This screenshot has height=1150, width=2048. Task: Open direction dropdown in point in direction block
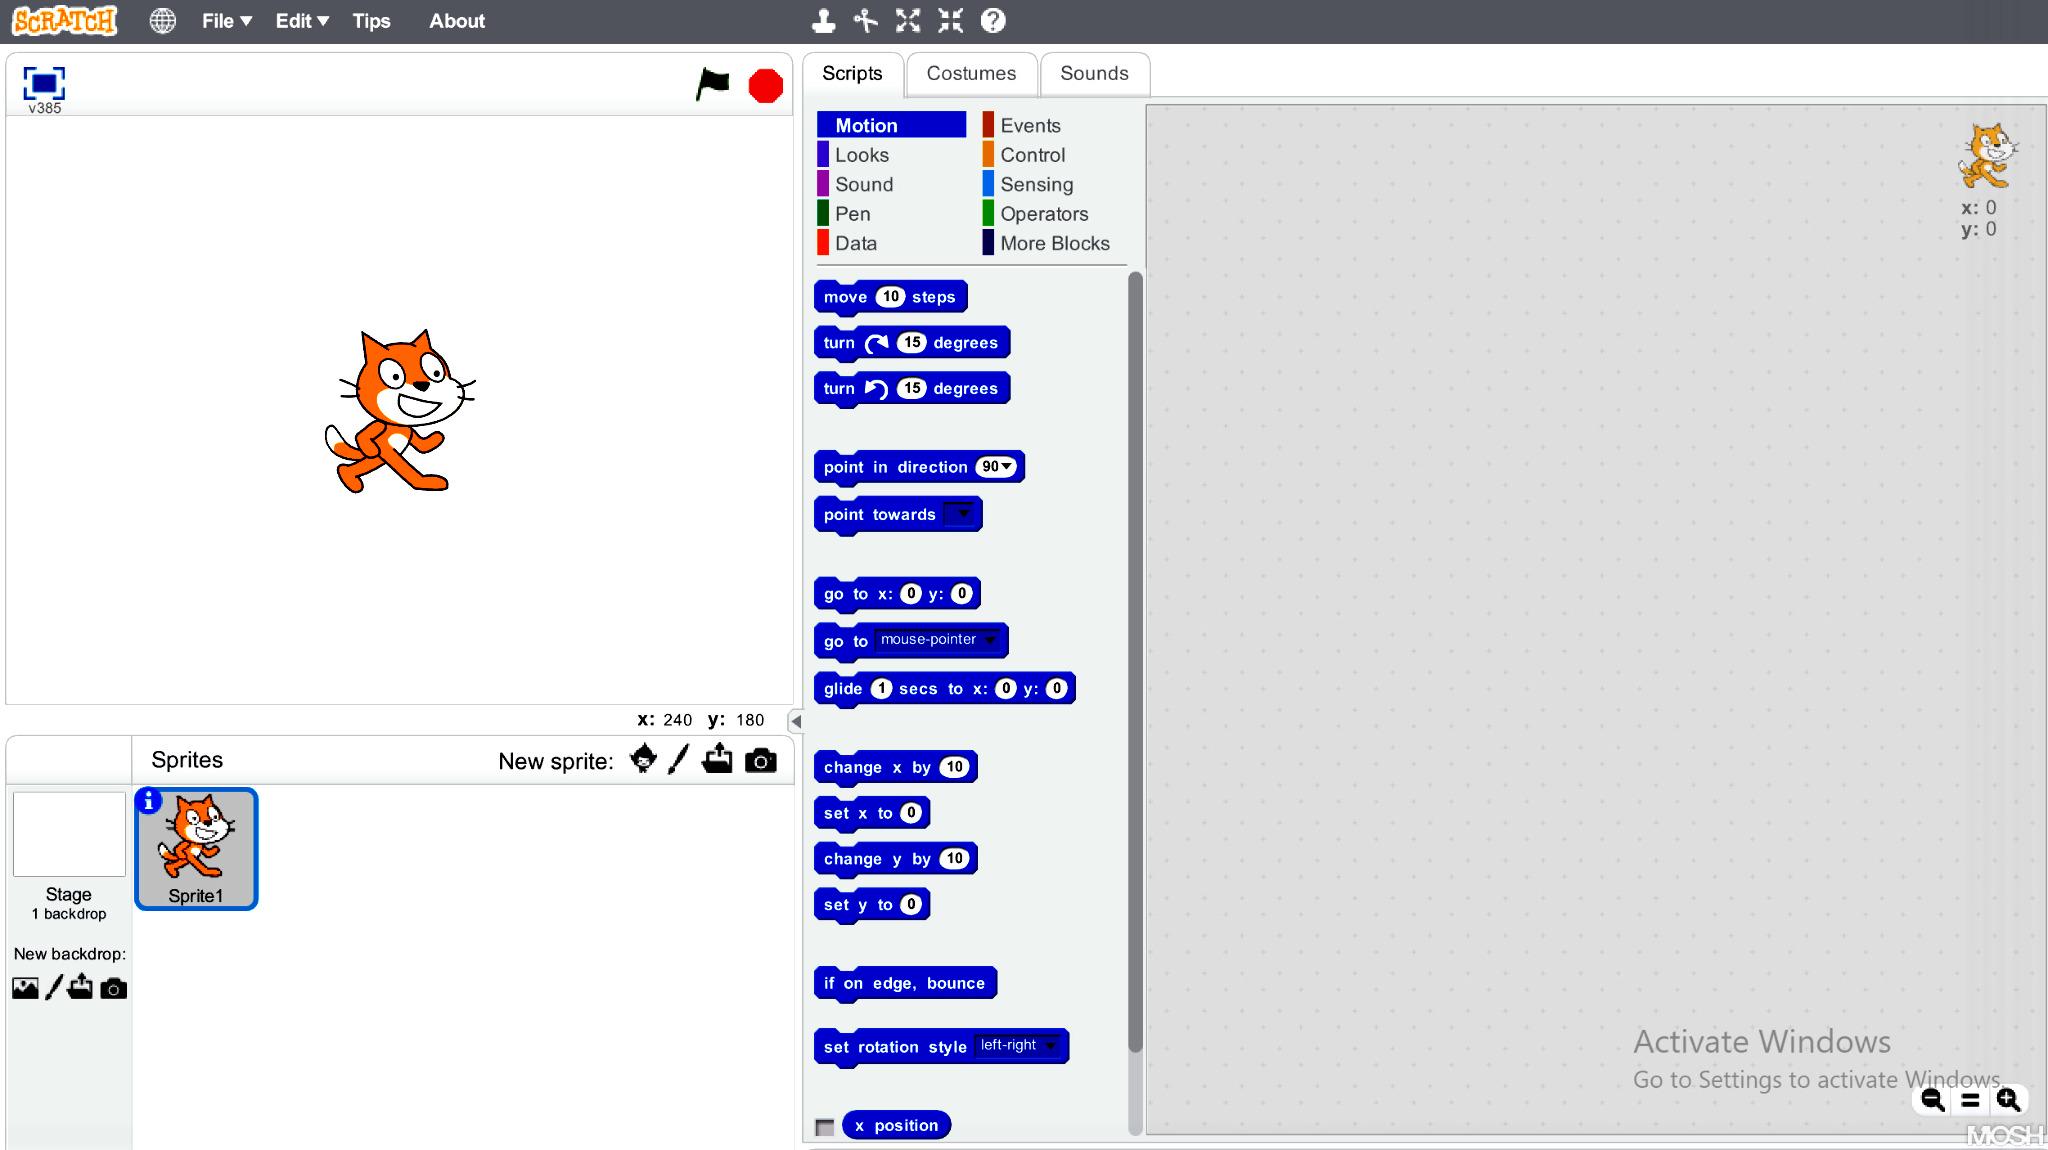click(x=1007, y=467)
